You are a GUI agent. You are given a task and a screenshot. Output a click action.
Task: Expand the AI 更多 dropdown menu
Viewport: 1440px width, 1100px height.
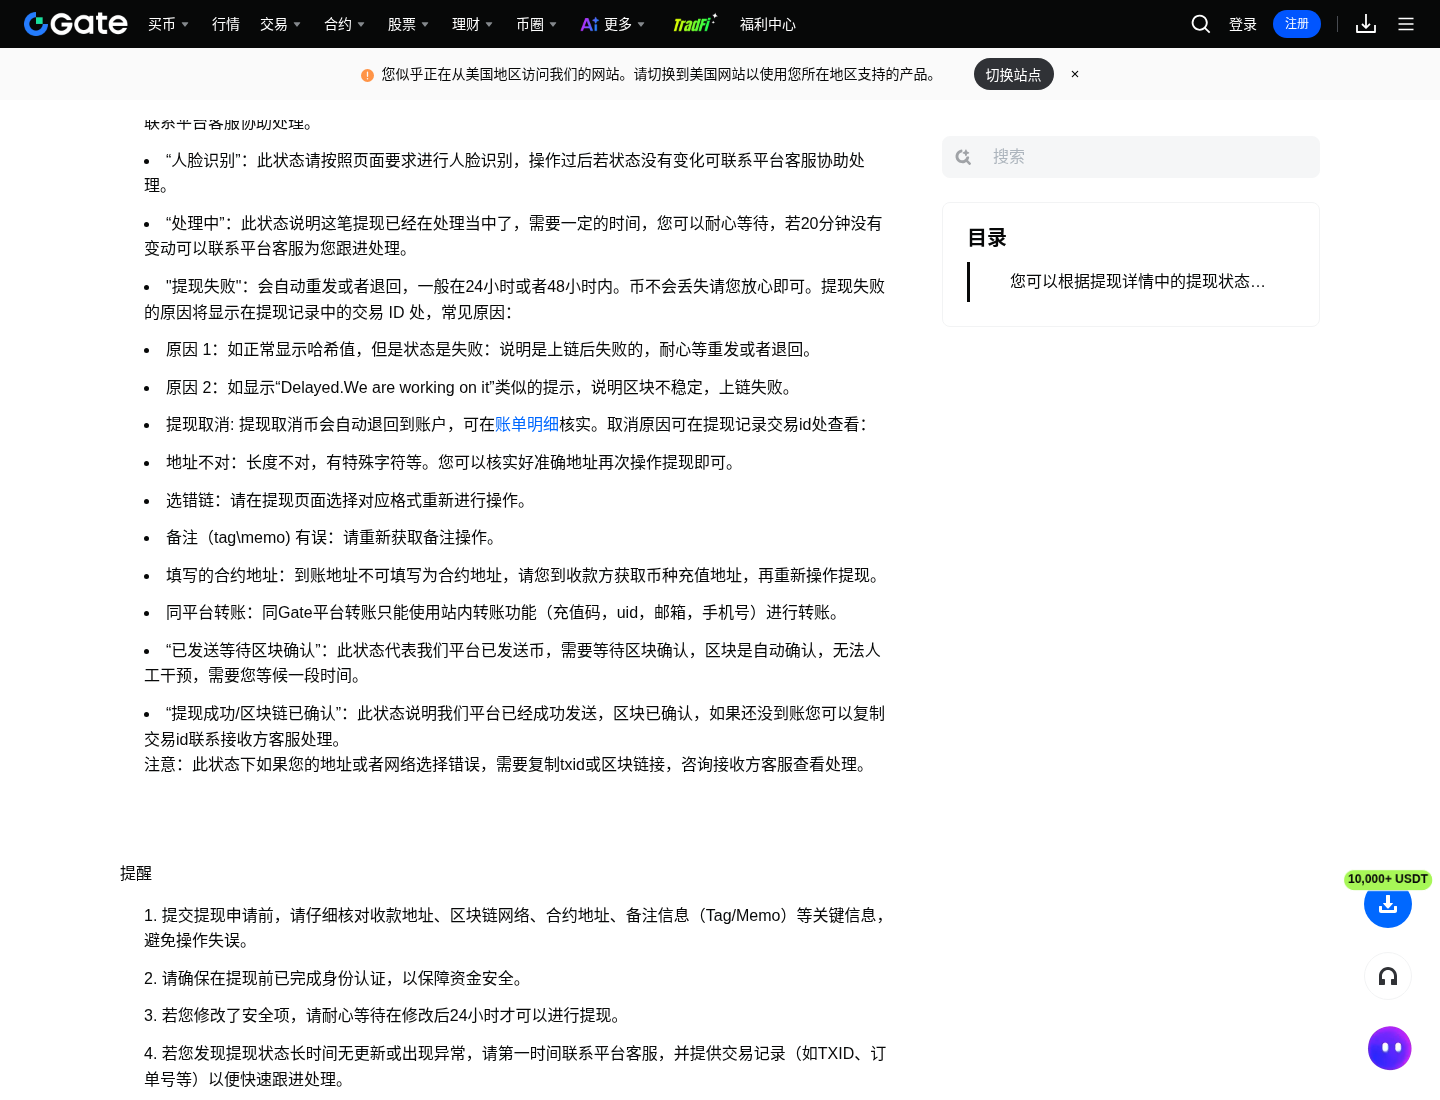(613, 24)
